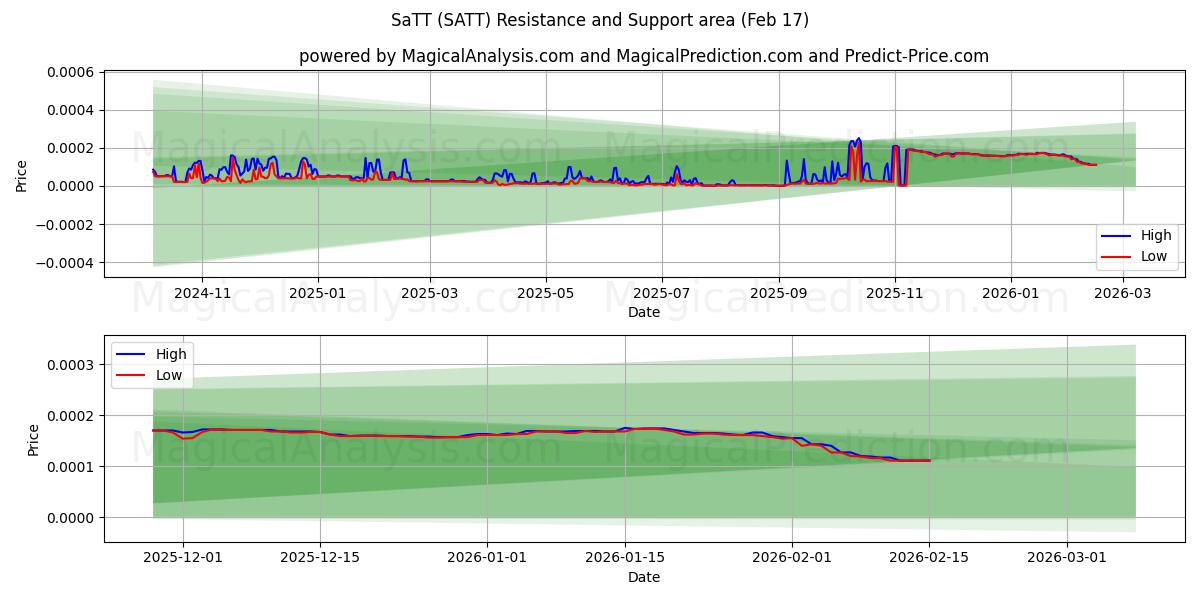Click the '2025-12-01' x-axis label on the bottom chart

click(x=182, y=560)
